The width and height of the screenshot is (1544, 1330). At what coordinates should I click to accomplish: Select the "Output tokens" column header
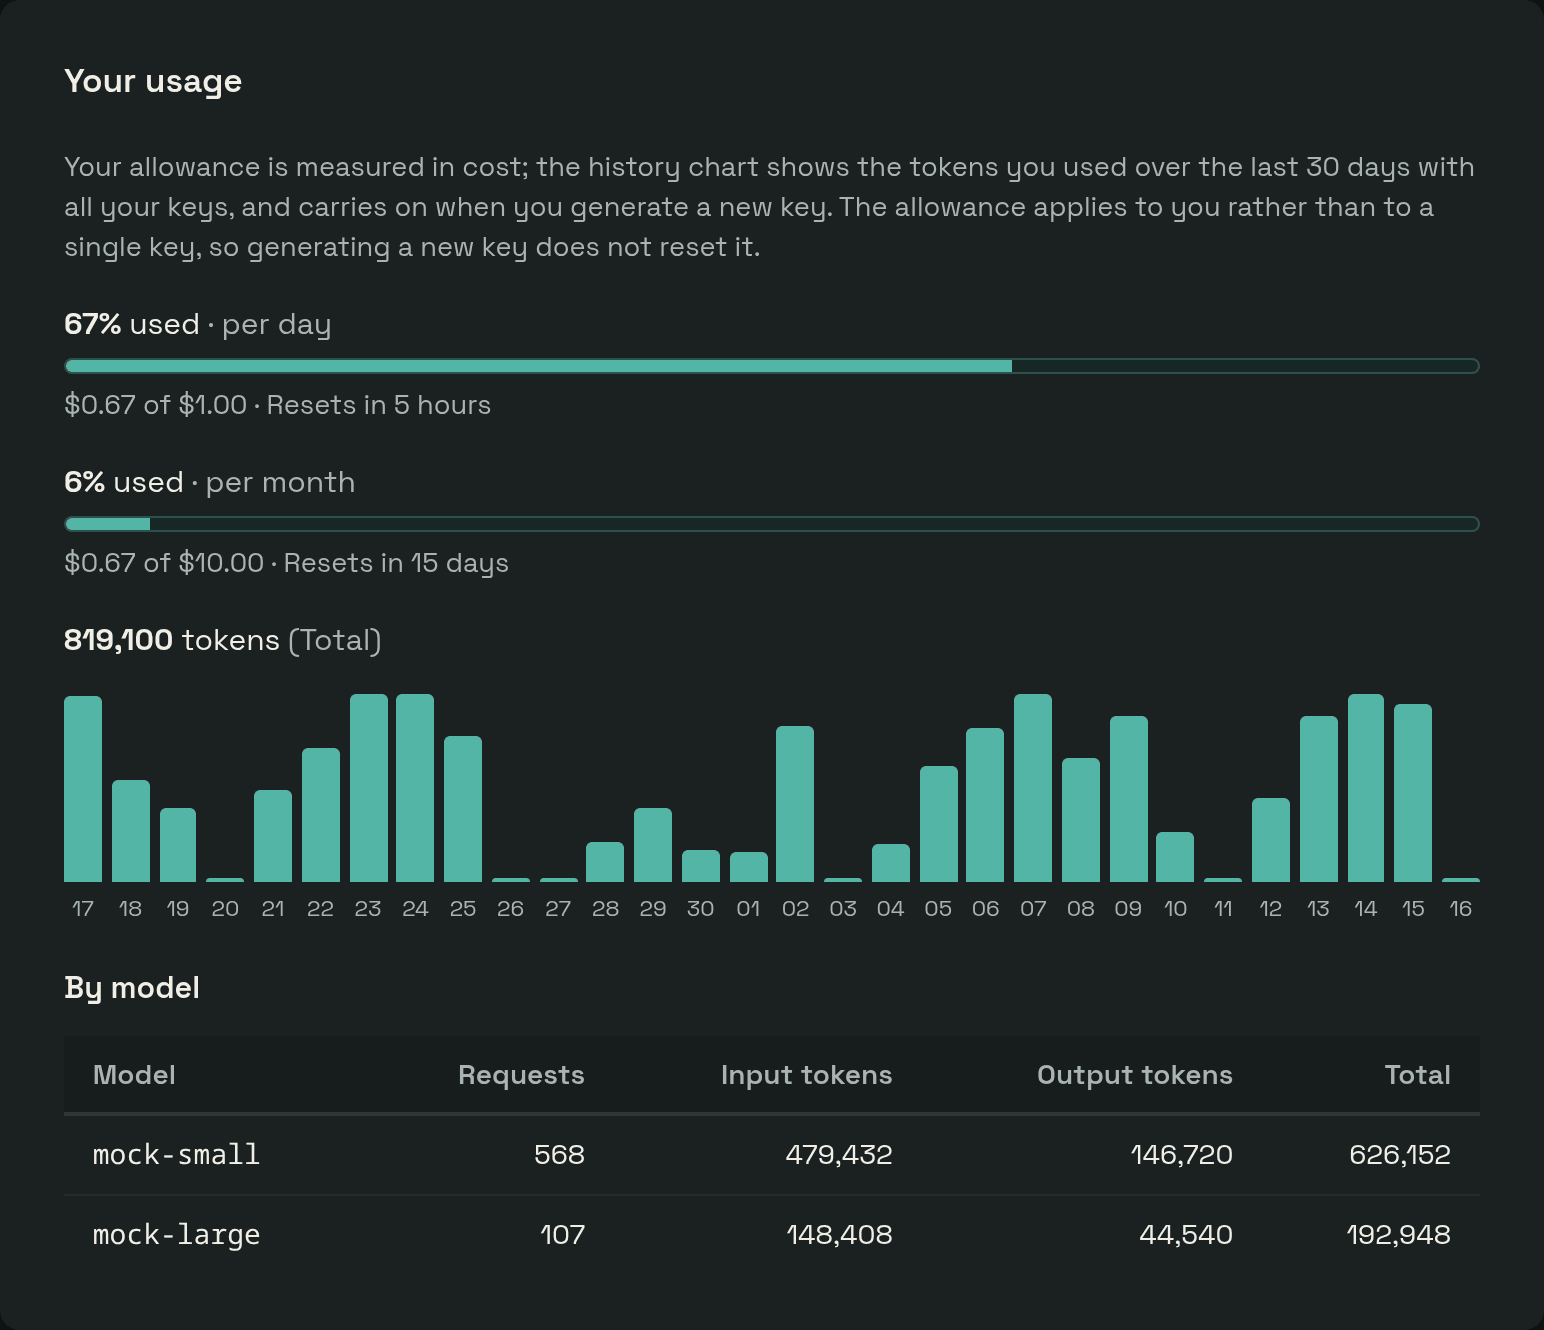click(x=1135, y=1075)
